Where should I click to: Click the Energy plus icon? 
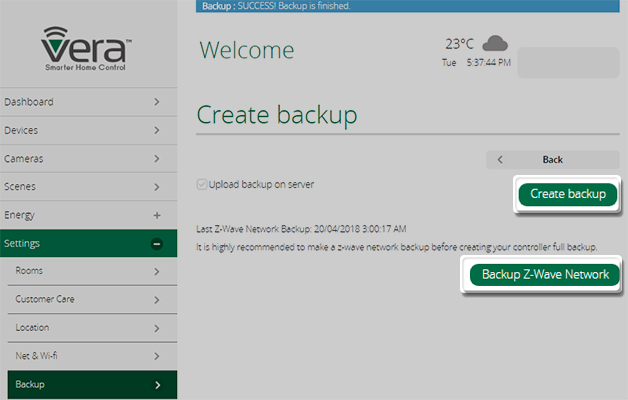click(156, 215)
